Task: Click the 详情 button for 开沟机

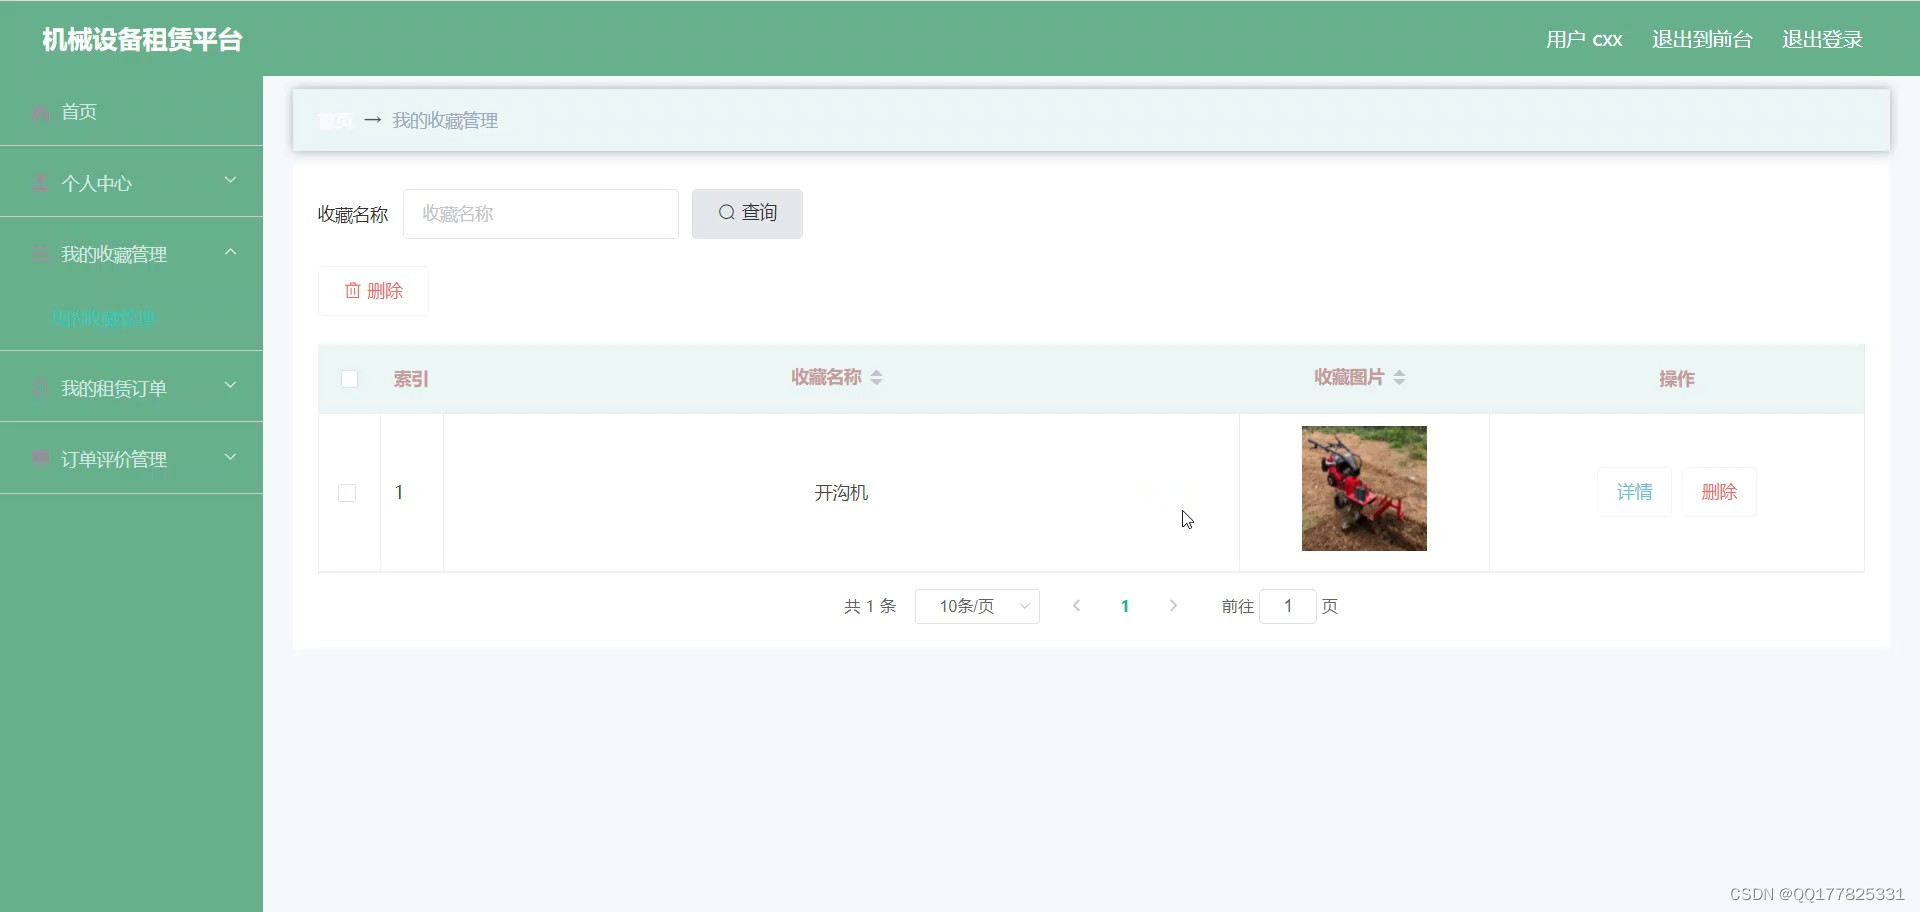Action: coord(1634,491)
